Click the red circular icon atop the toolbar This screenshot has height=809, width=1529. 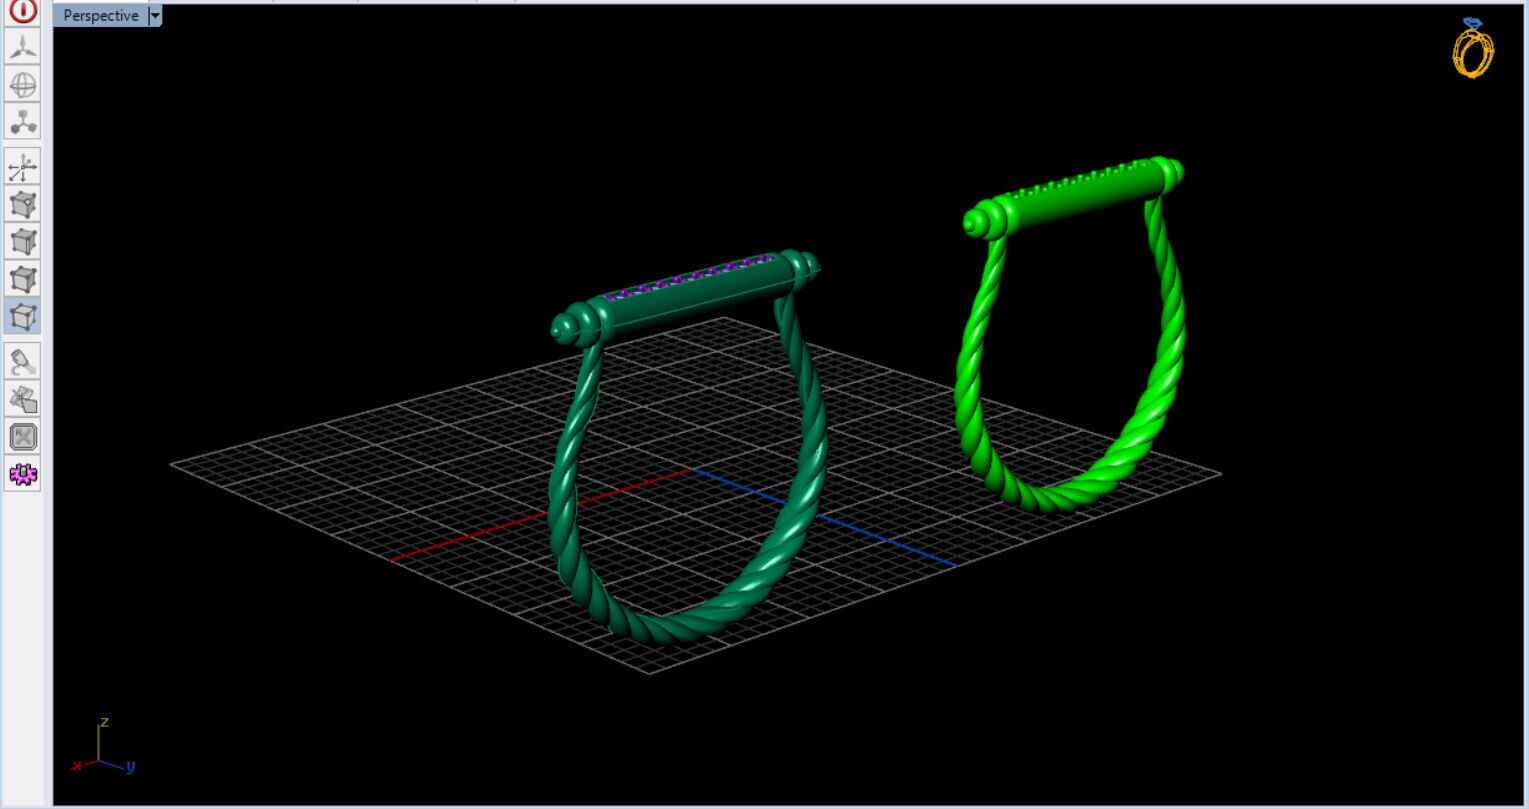(23, 12)
